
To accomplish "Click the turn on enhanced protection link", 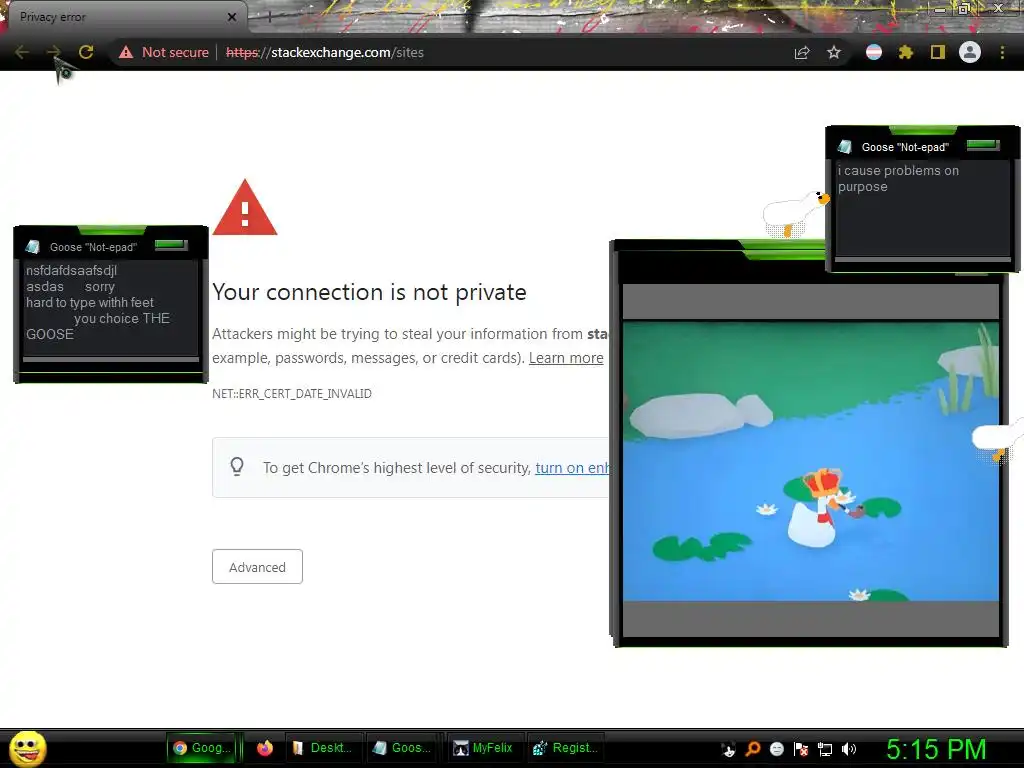I will tap(572, 468).
